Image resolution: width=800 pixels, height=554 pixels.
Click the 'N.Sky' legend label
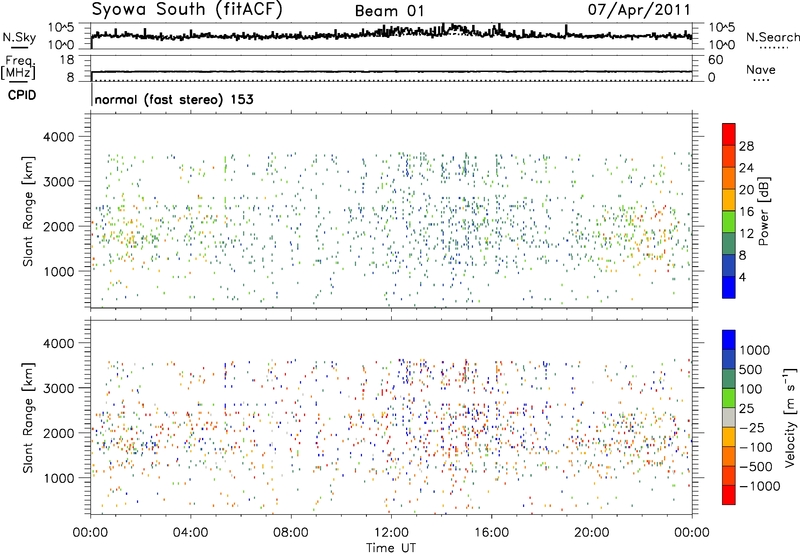19,37
